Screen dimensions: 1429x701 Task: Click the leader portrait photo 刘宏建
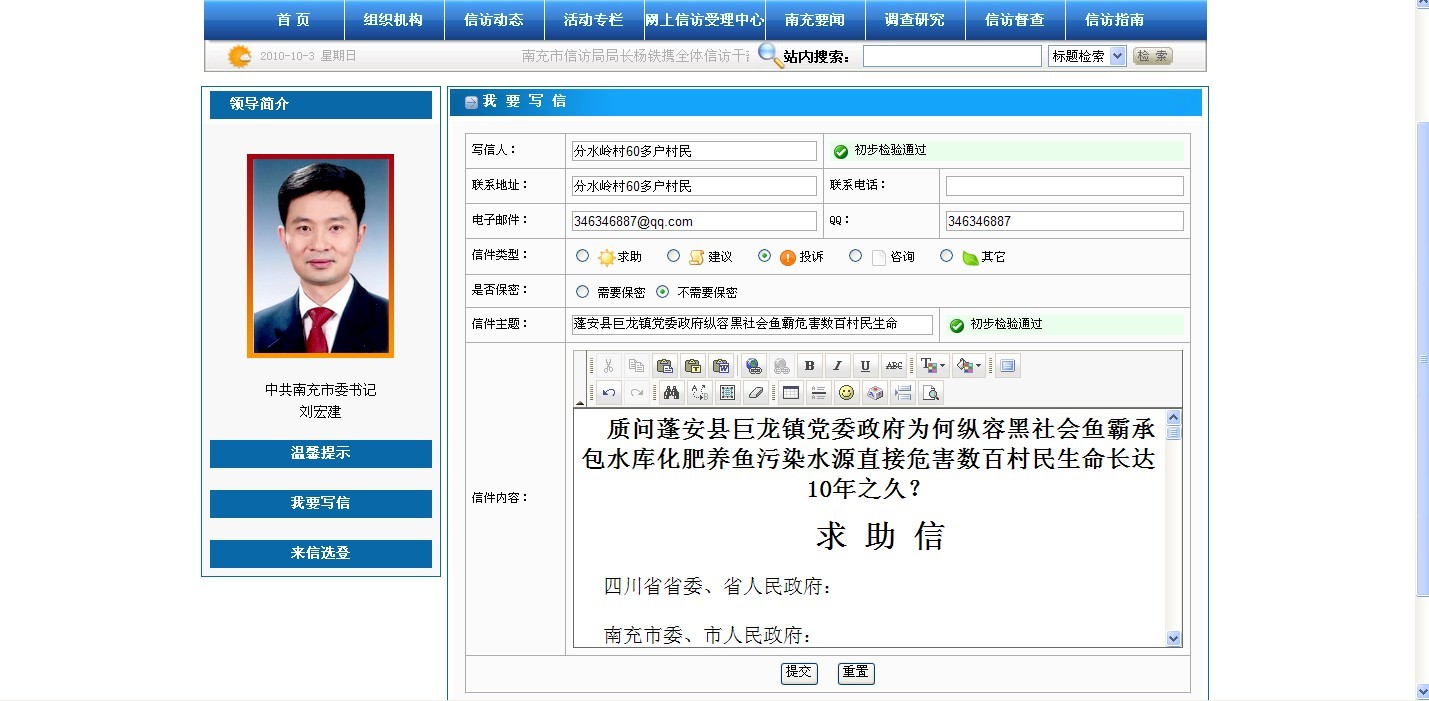[320, 255]
